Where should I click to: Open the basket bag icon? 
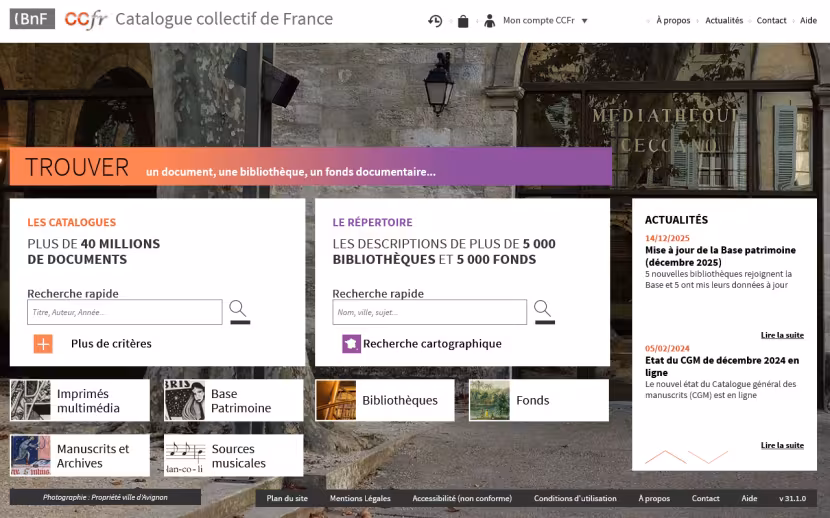463,21
